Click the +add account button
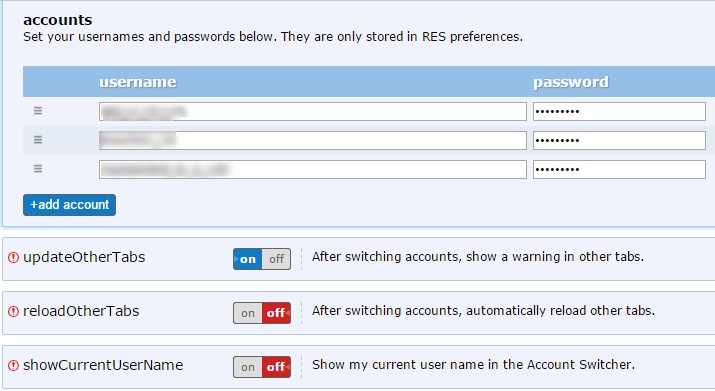 [x=69, y=205]
